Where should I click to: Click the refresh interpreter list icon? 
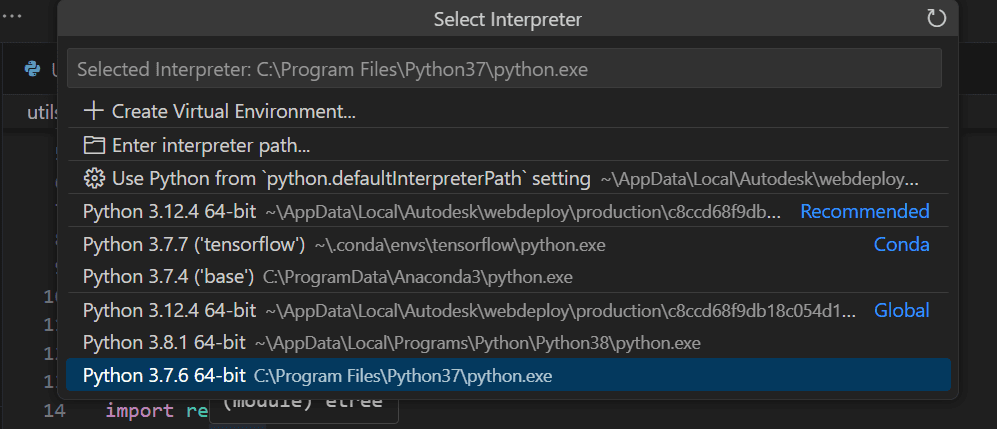pos(936,18)
